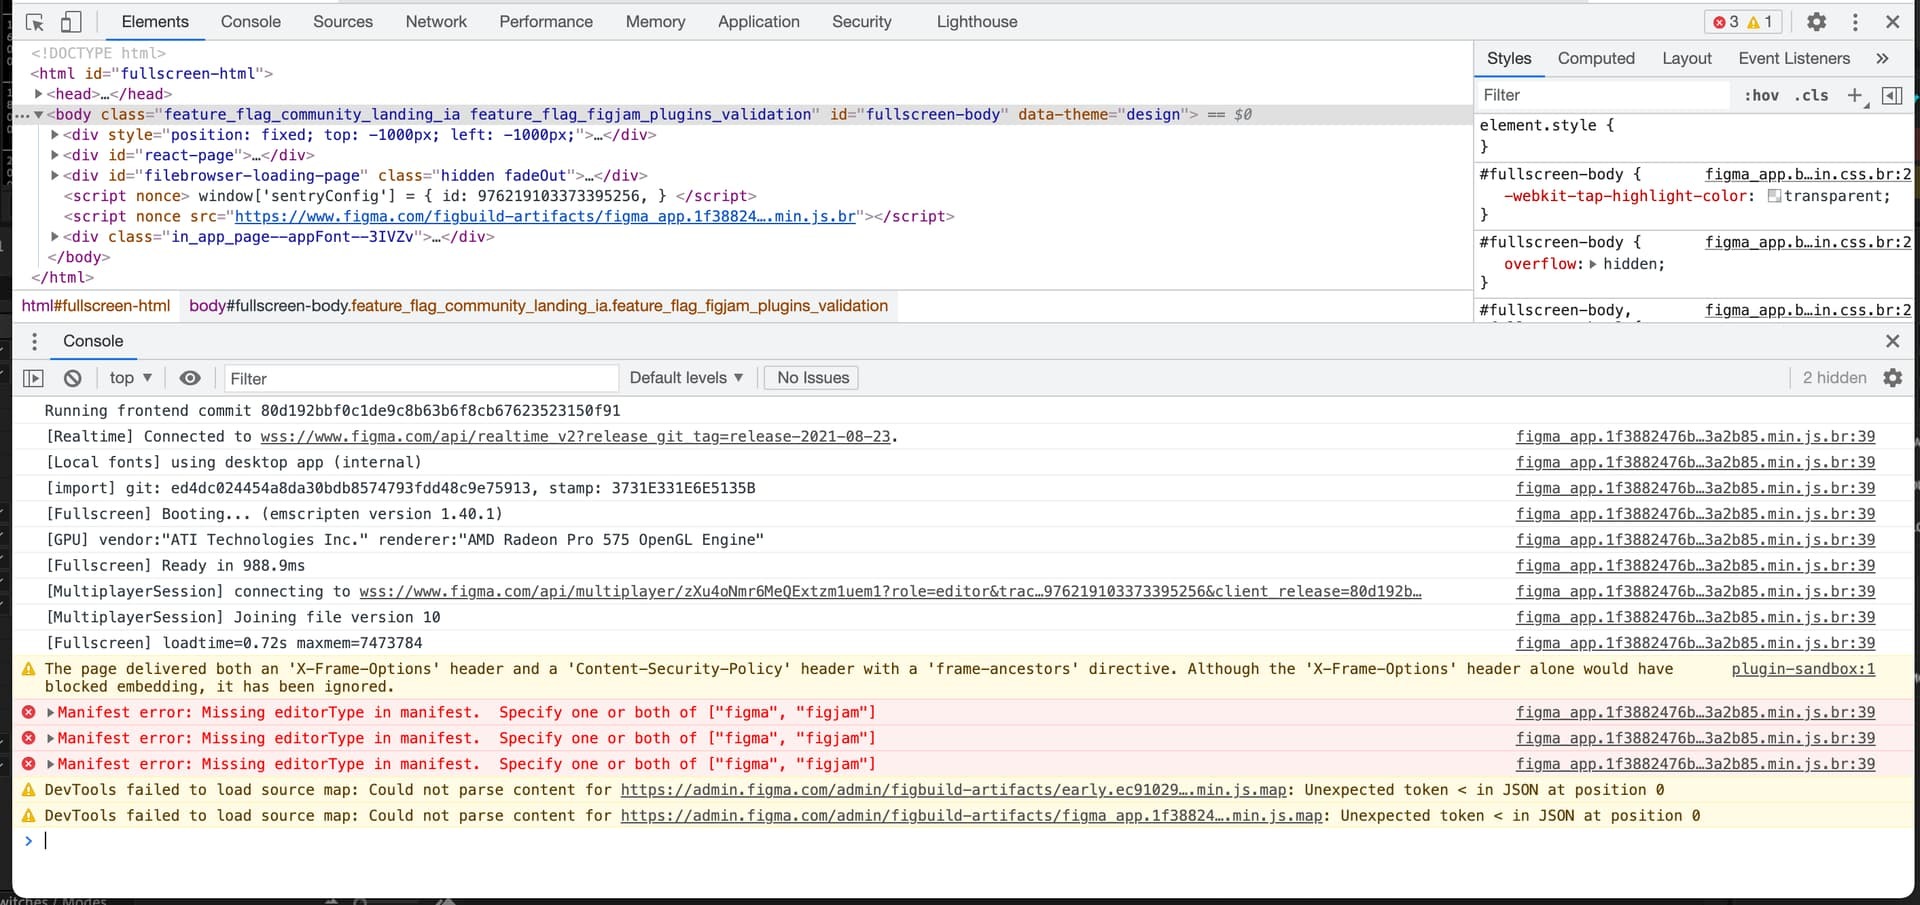Select the Styles pane tab
The width and height of the screenshot is (1920, 905).
[x=1509, y=59]
